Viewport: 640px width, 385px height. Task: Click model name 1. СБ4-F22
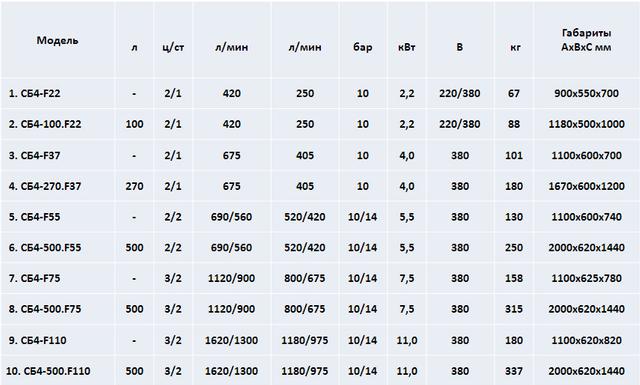34,93
